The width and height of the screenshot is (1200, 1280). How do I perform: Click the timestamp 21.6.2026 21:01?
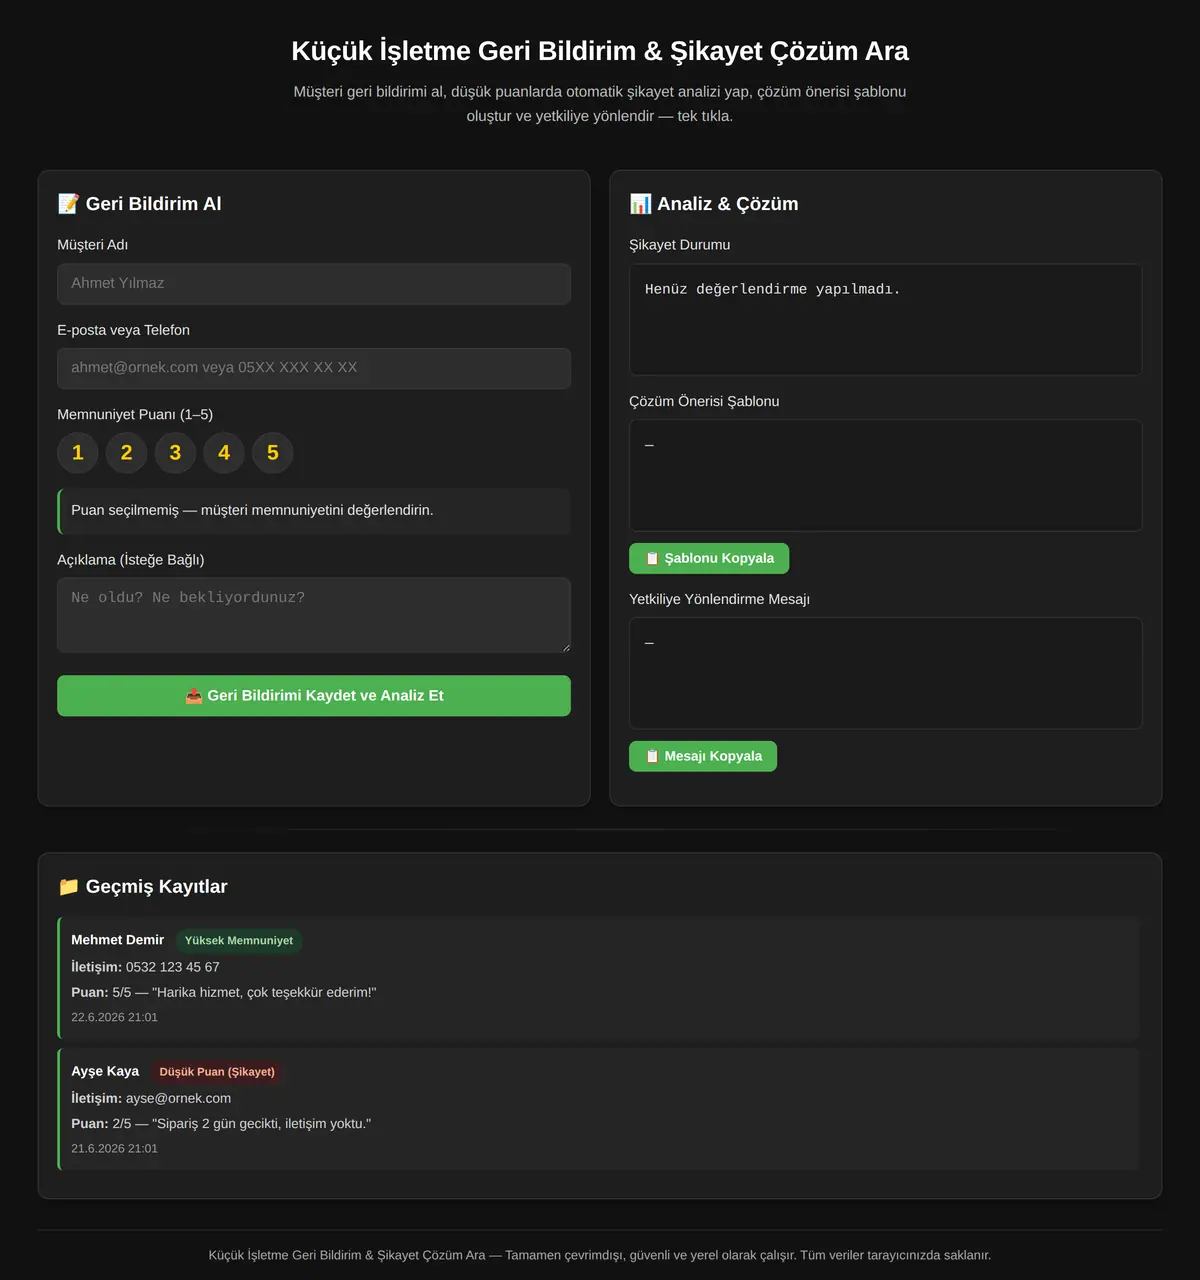coord(114,1148)
